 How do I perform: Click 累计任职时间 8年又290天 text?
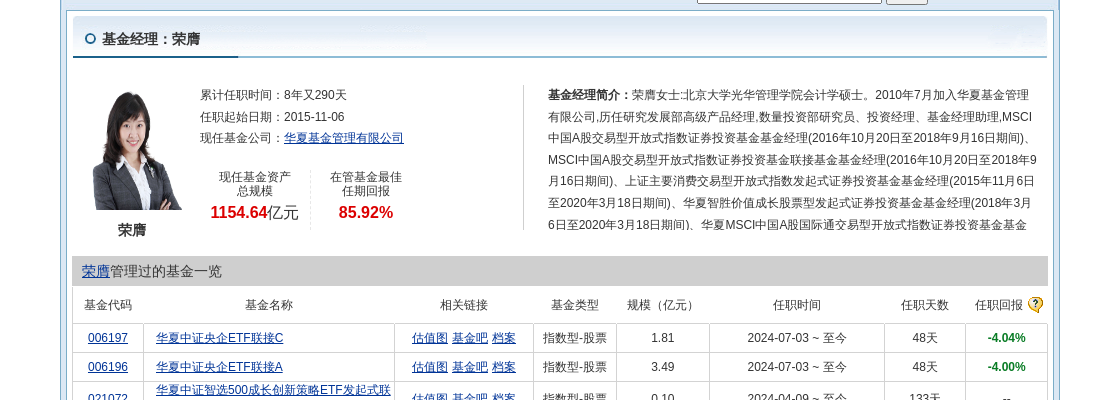coord(273,95)
